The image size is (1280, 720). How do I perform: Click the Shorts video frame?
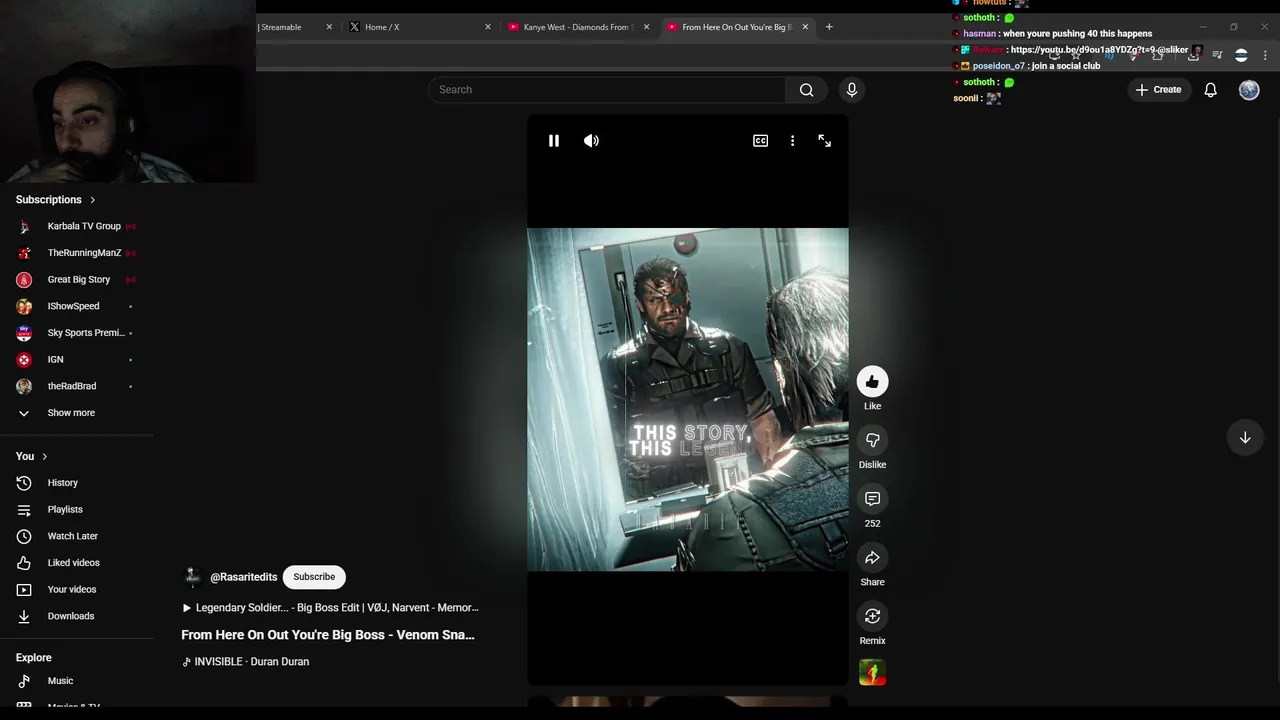688,400
